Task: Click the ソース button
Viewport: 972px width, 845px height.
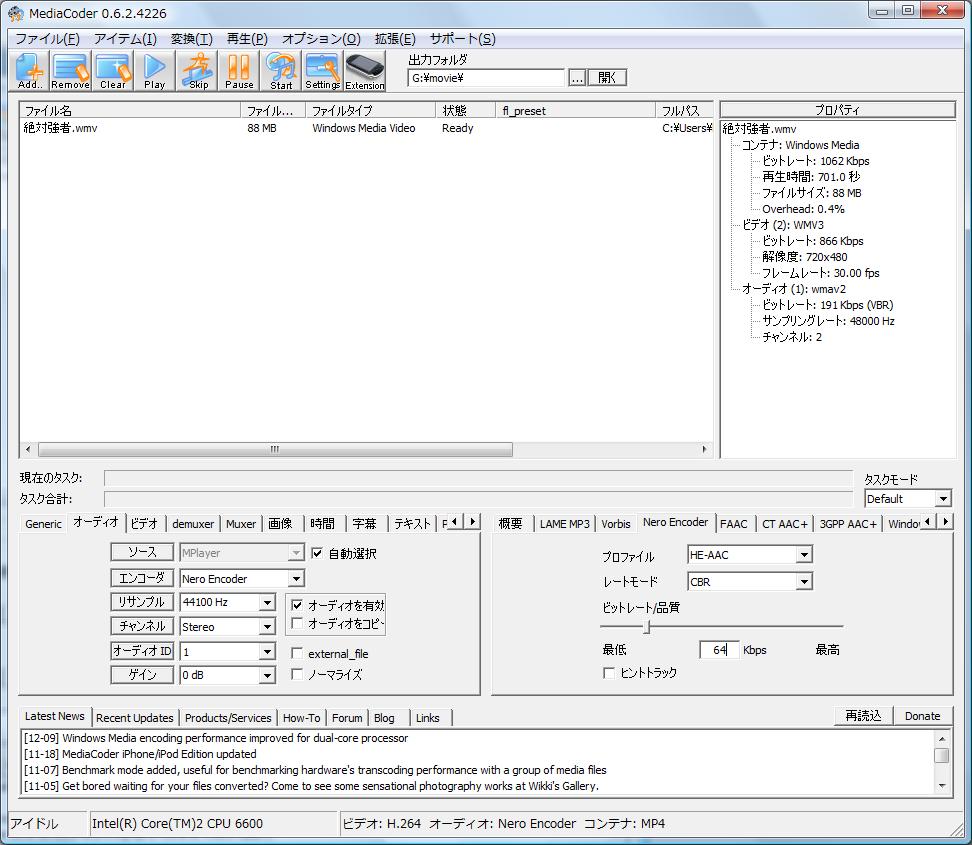Action: coord(142,552)
